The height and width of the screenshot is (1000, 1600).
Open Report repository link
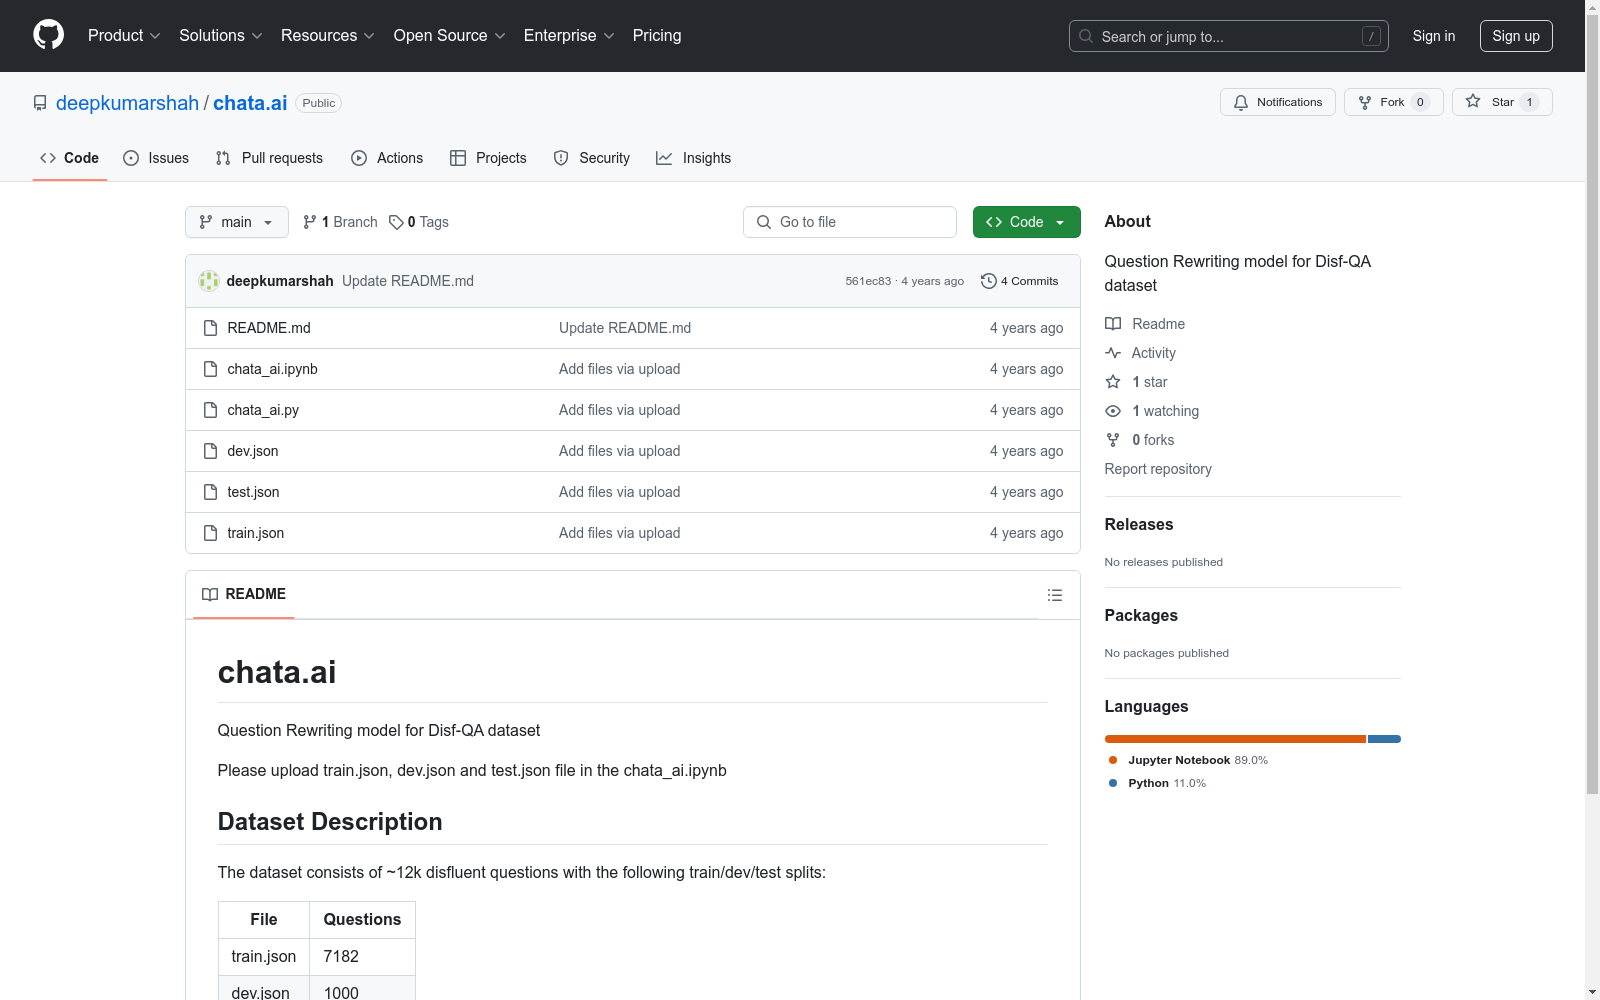coord(1158,469)
